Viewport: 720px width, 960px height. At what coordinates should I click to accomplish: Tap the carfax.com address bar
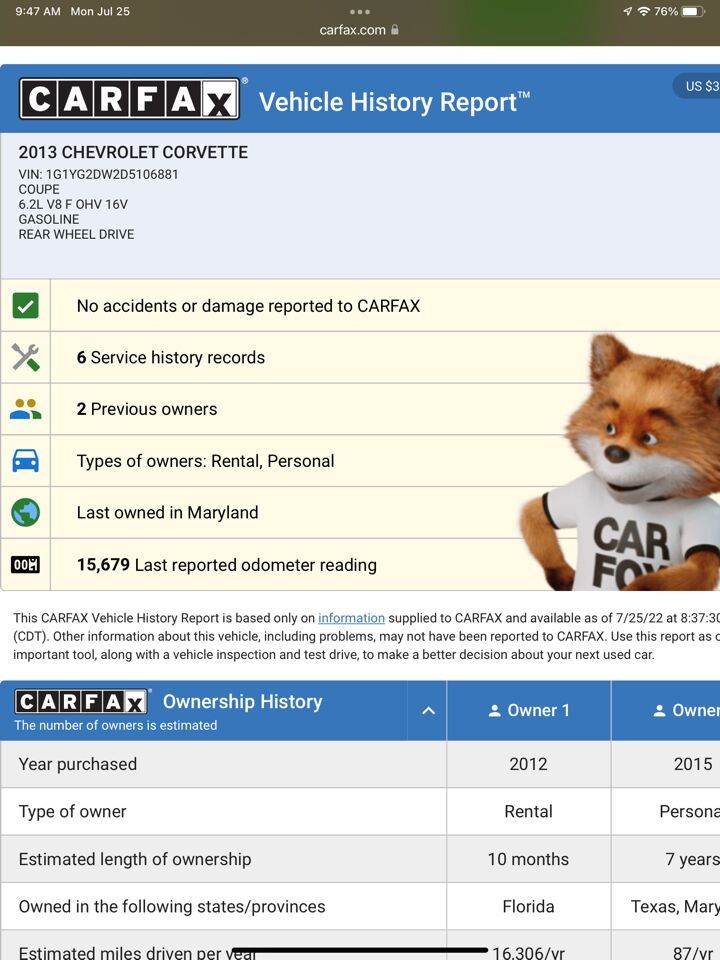pyautogui.click(x=353, y=30)
